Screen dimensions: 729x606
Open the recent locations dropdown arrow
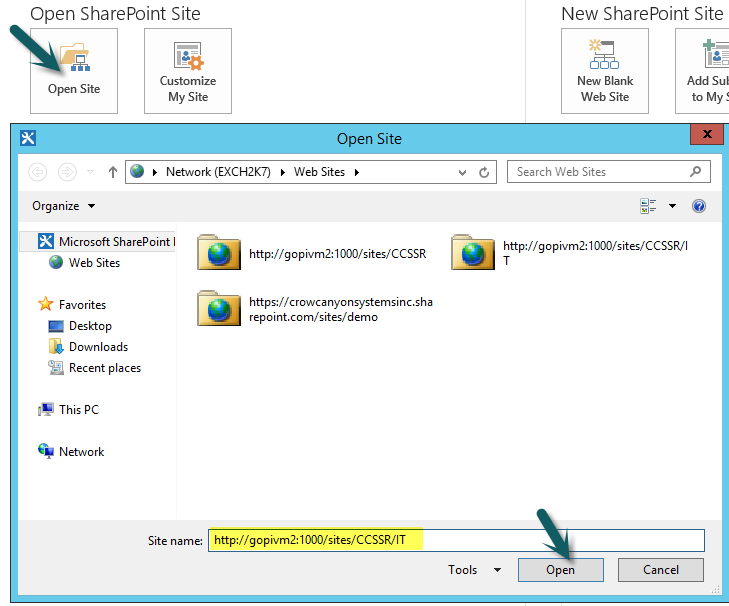(91, 172)
